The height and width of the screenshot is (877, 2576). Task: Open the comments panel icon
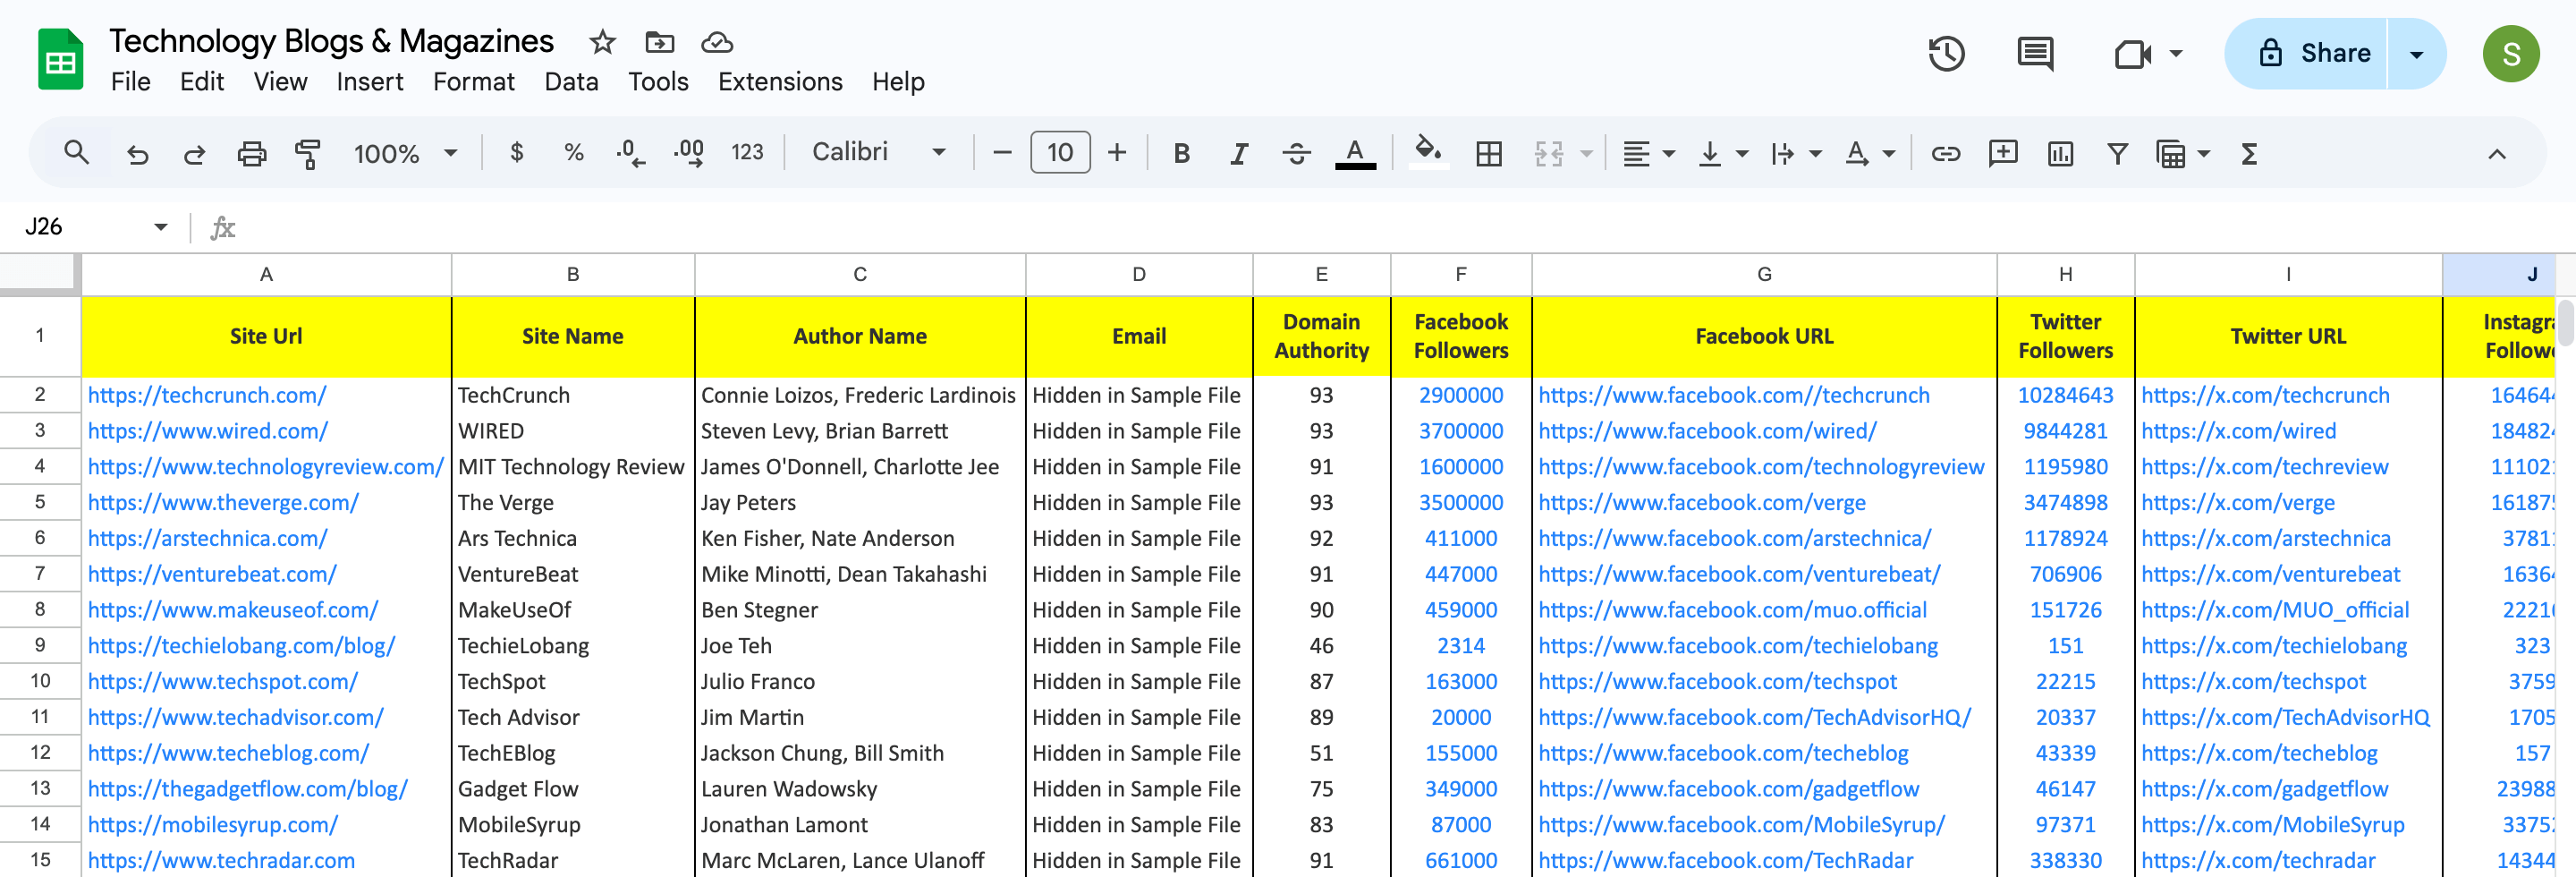point(2035,54)
